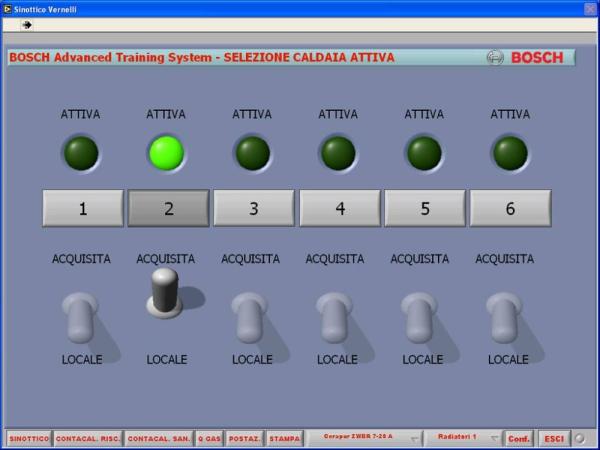600x450 pixels.
Task: Open the Q GAS page
Action: (x=209, y=439)
